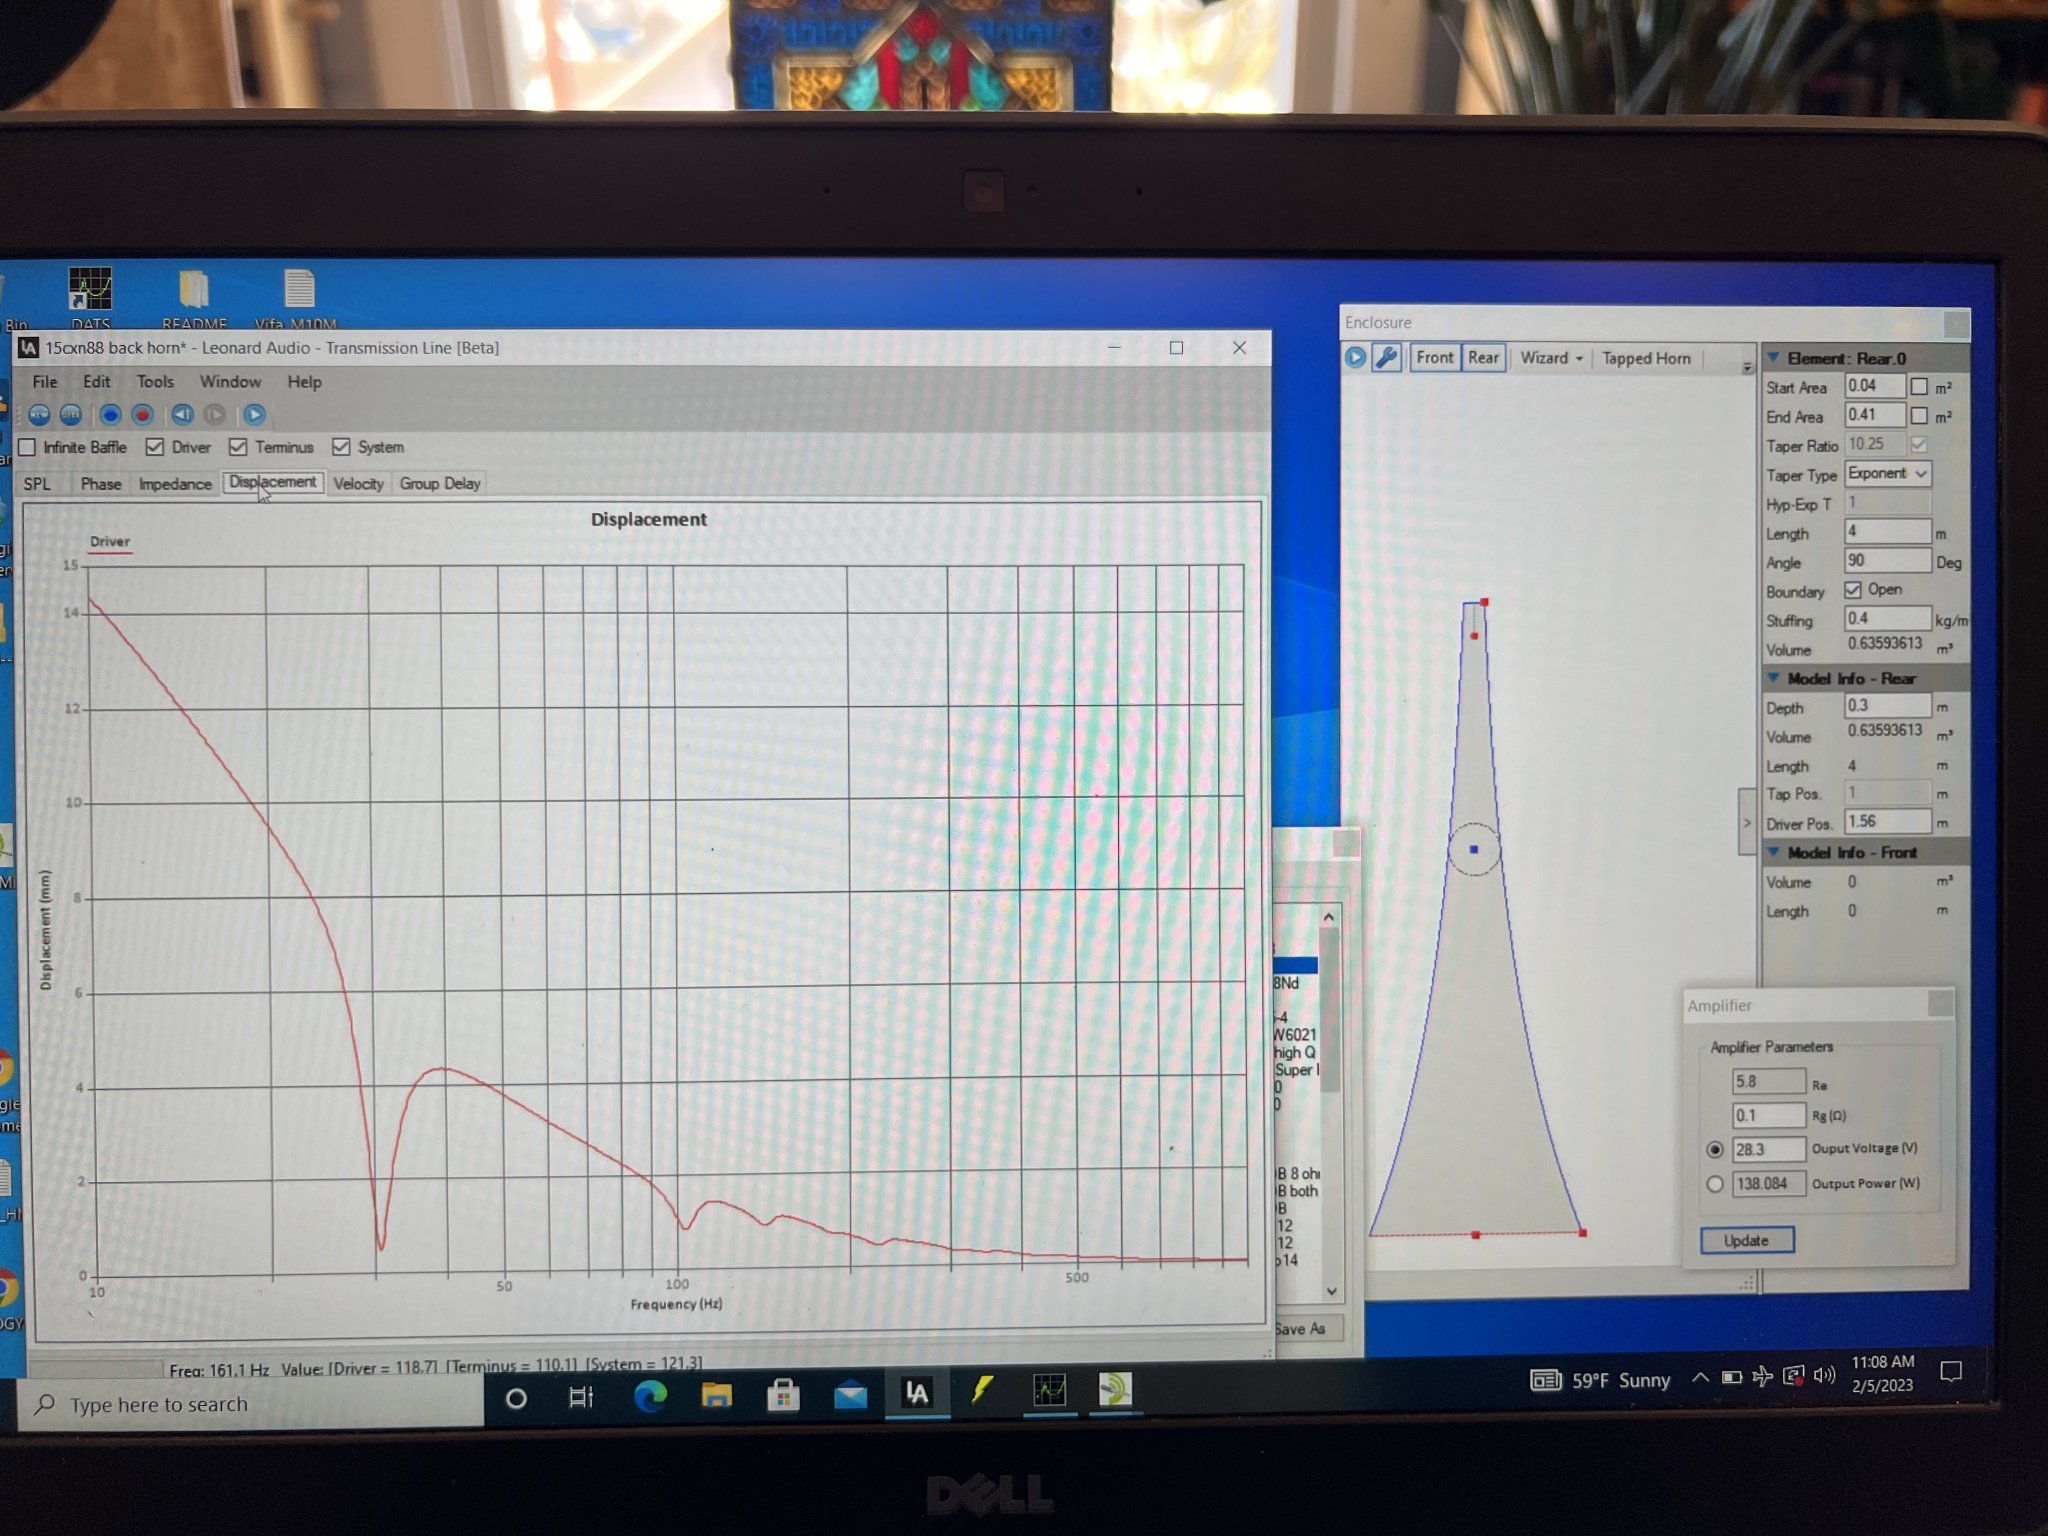Viewport: 2048px width, 1536px height.
Task: Collapse the Model Info - Front section
Action: [x=1773, y=851]
